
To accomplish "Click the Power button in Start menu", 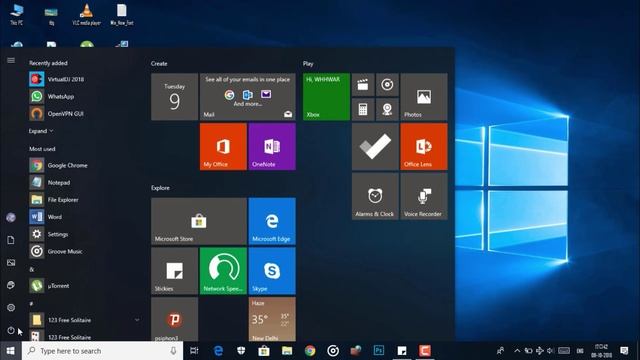I will (x=11, y=330).
